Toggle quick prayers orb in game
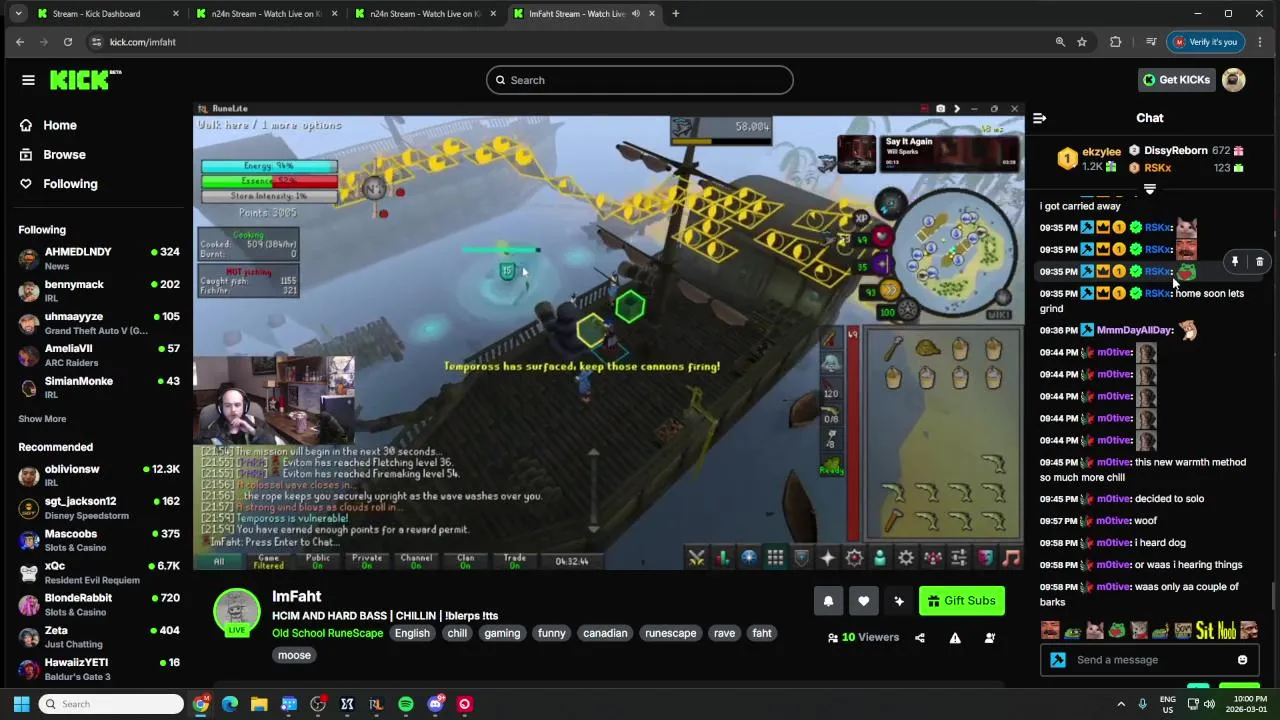This screenshot has width=1280, height=720. point(882,264)
